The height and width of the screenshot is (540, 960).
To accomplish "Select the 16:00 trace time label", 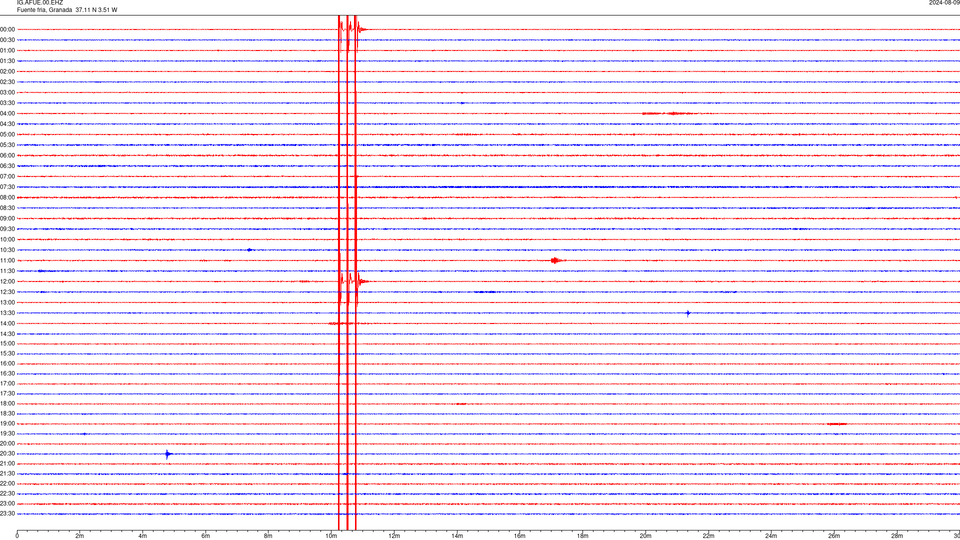I will point(8,363).
